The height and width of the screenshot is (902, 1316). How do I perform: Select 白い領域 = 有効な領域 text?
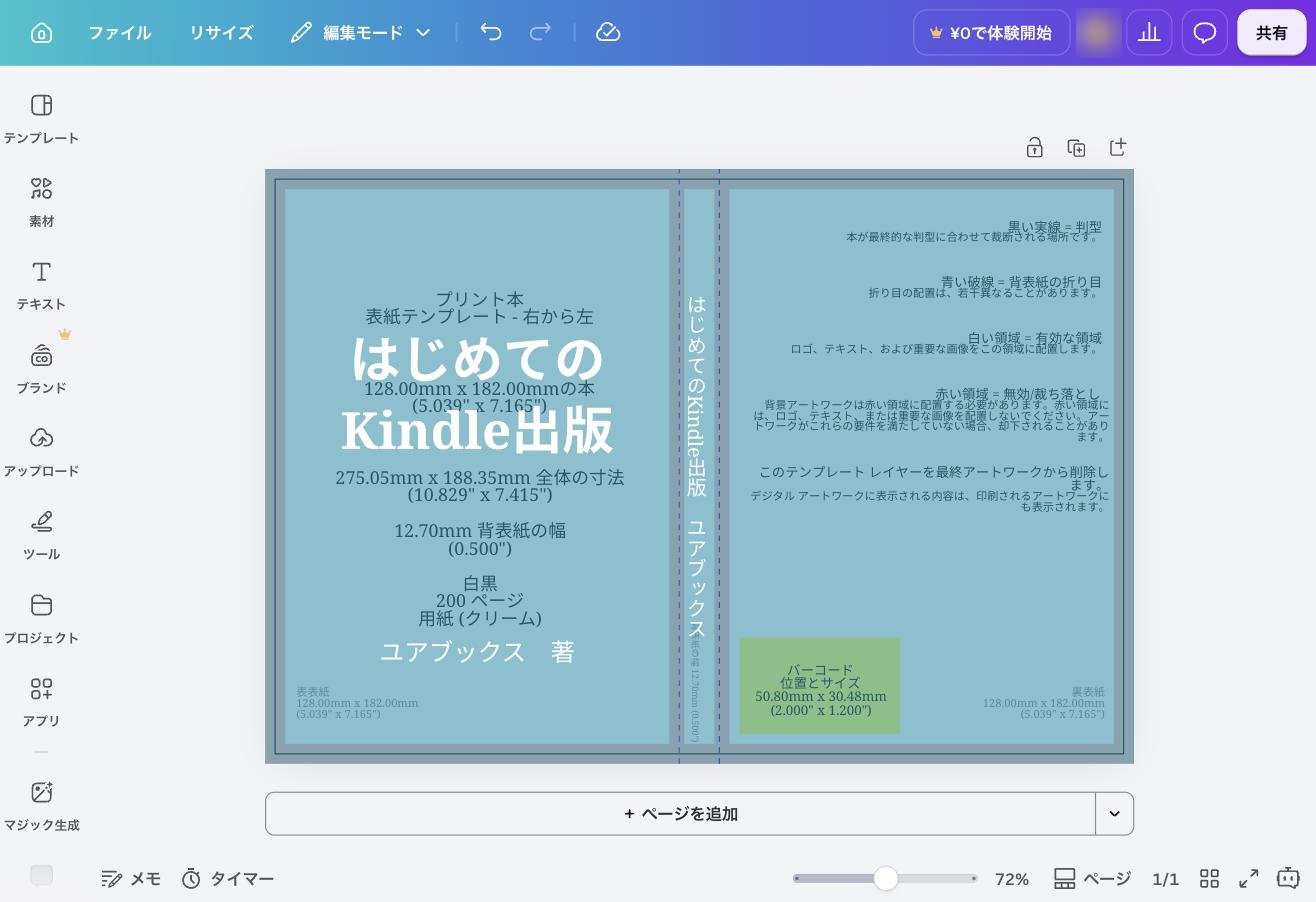click(x=1034, y=338)
